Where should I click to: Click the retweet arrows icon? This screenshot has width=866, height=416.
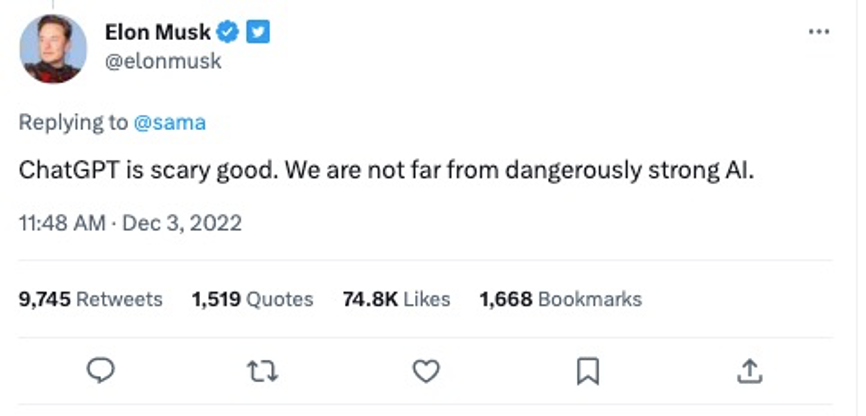pos(262,371)
